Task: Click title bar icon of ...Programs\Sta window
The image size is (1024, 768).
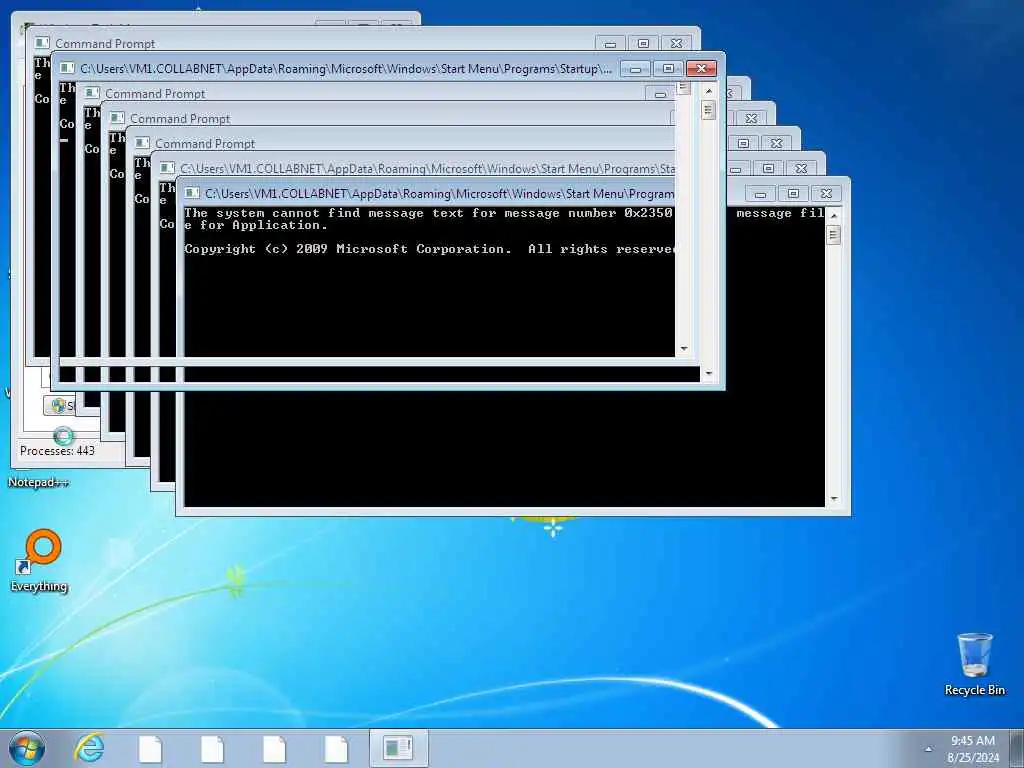Action: click(167, 168)
